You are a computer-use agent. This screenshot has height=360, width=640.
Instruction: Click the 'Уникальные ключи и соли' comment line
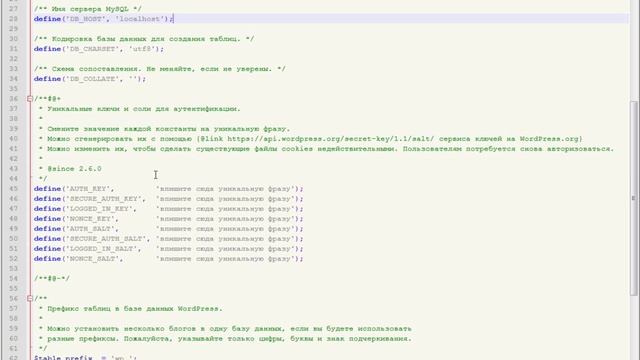coord(144,109)
